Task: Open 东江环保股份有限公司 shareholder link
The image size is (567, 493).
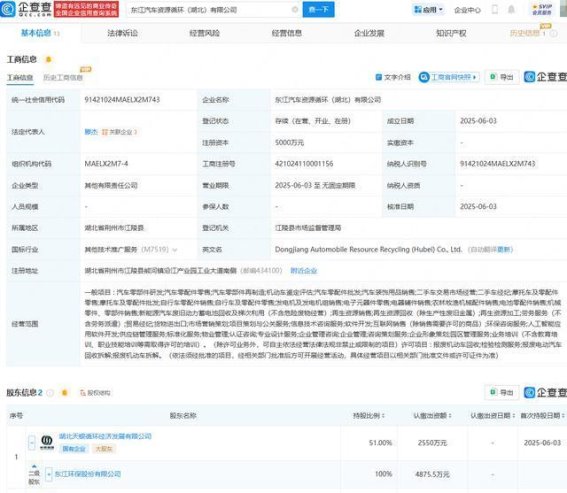Action: tap(88, 474)
